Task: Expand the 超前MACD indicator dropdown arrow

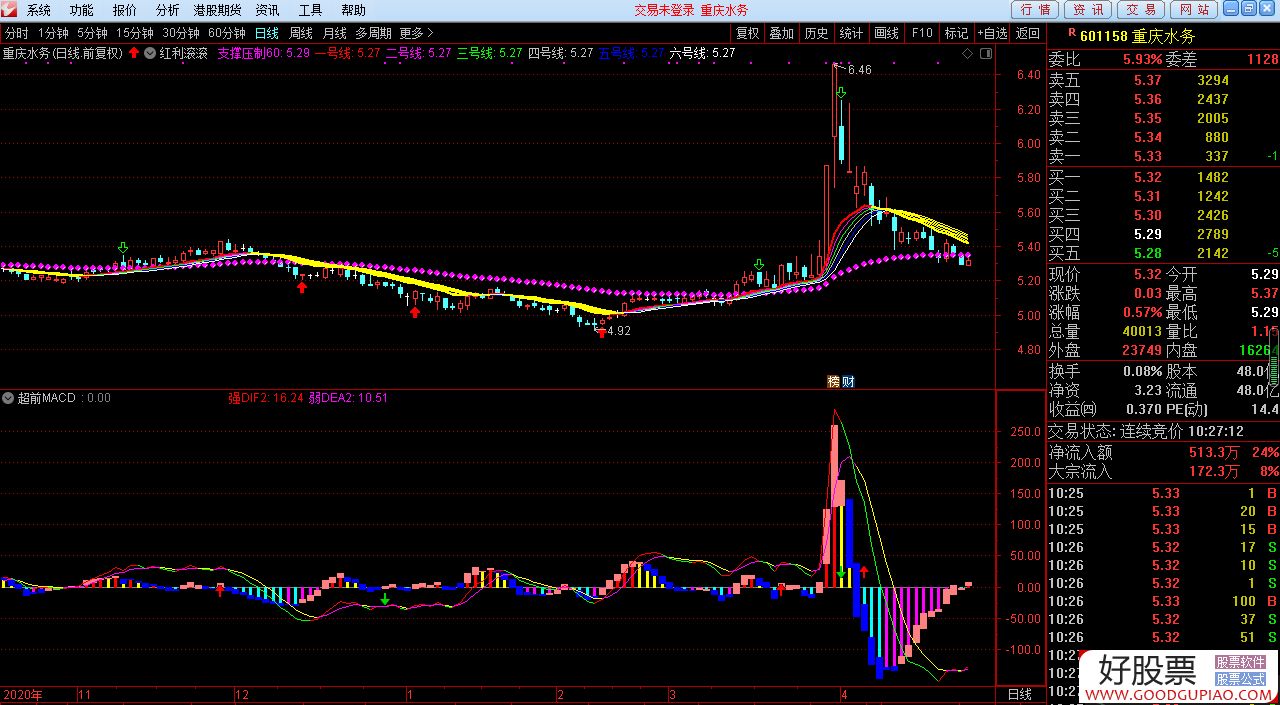Action: coord(8,398)
